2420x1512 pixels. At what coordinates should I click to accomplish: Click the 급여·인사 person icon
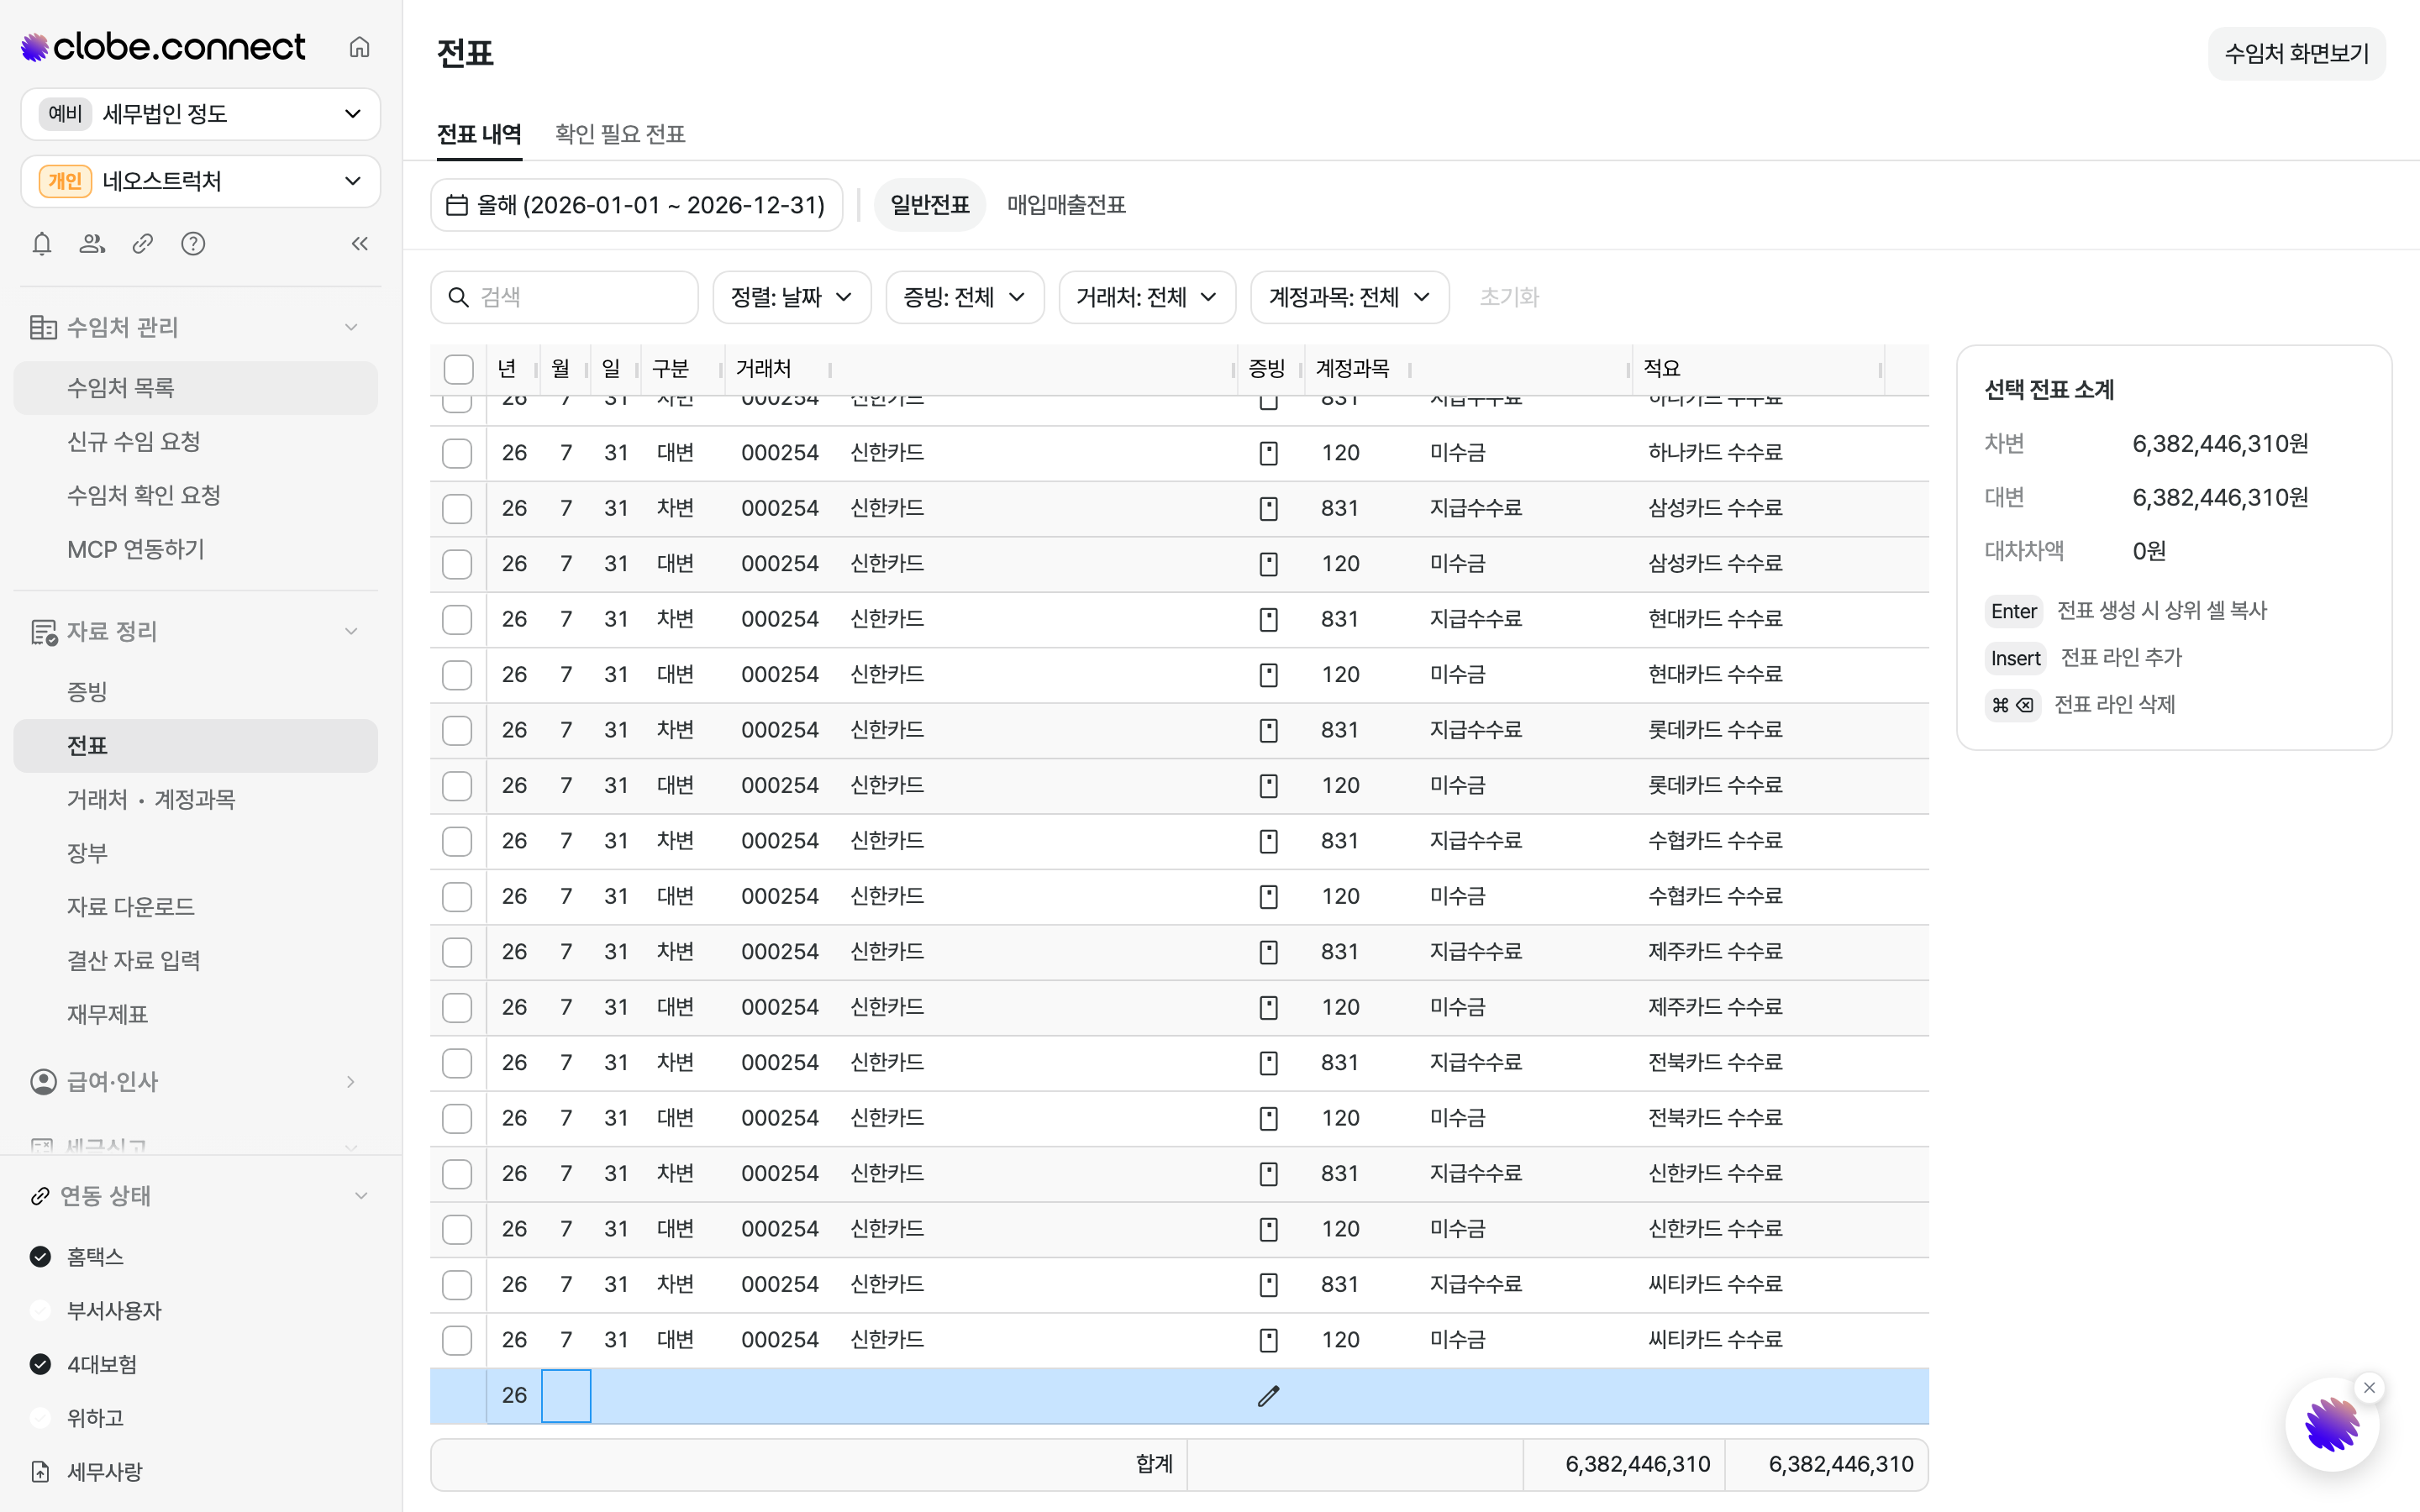tap(43, 1082)
